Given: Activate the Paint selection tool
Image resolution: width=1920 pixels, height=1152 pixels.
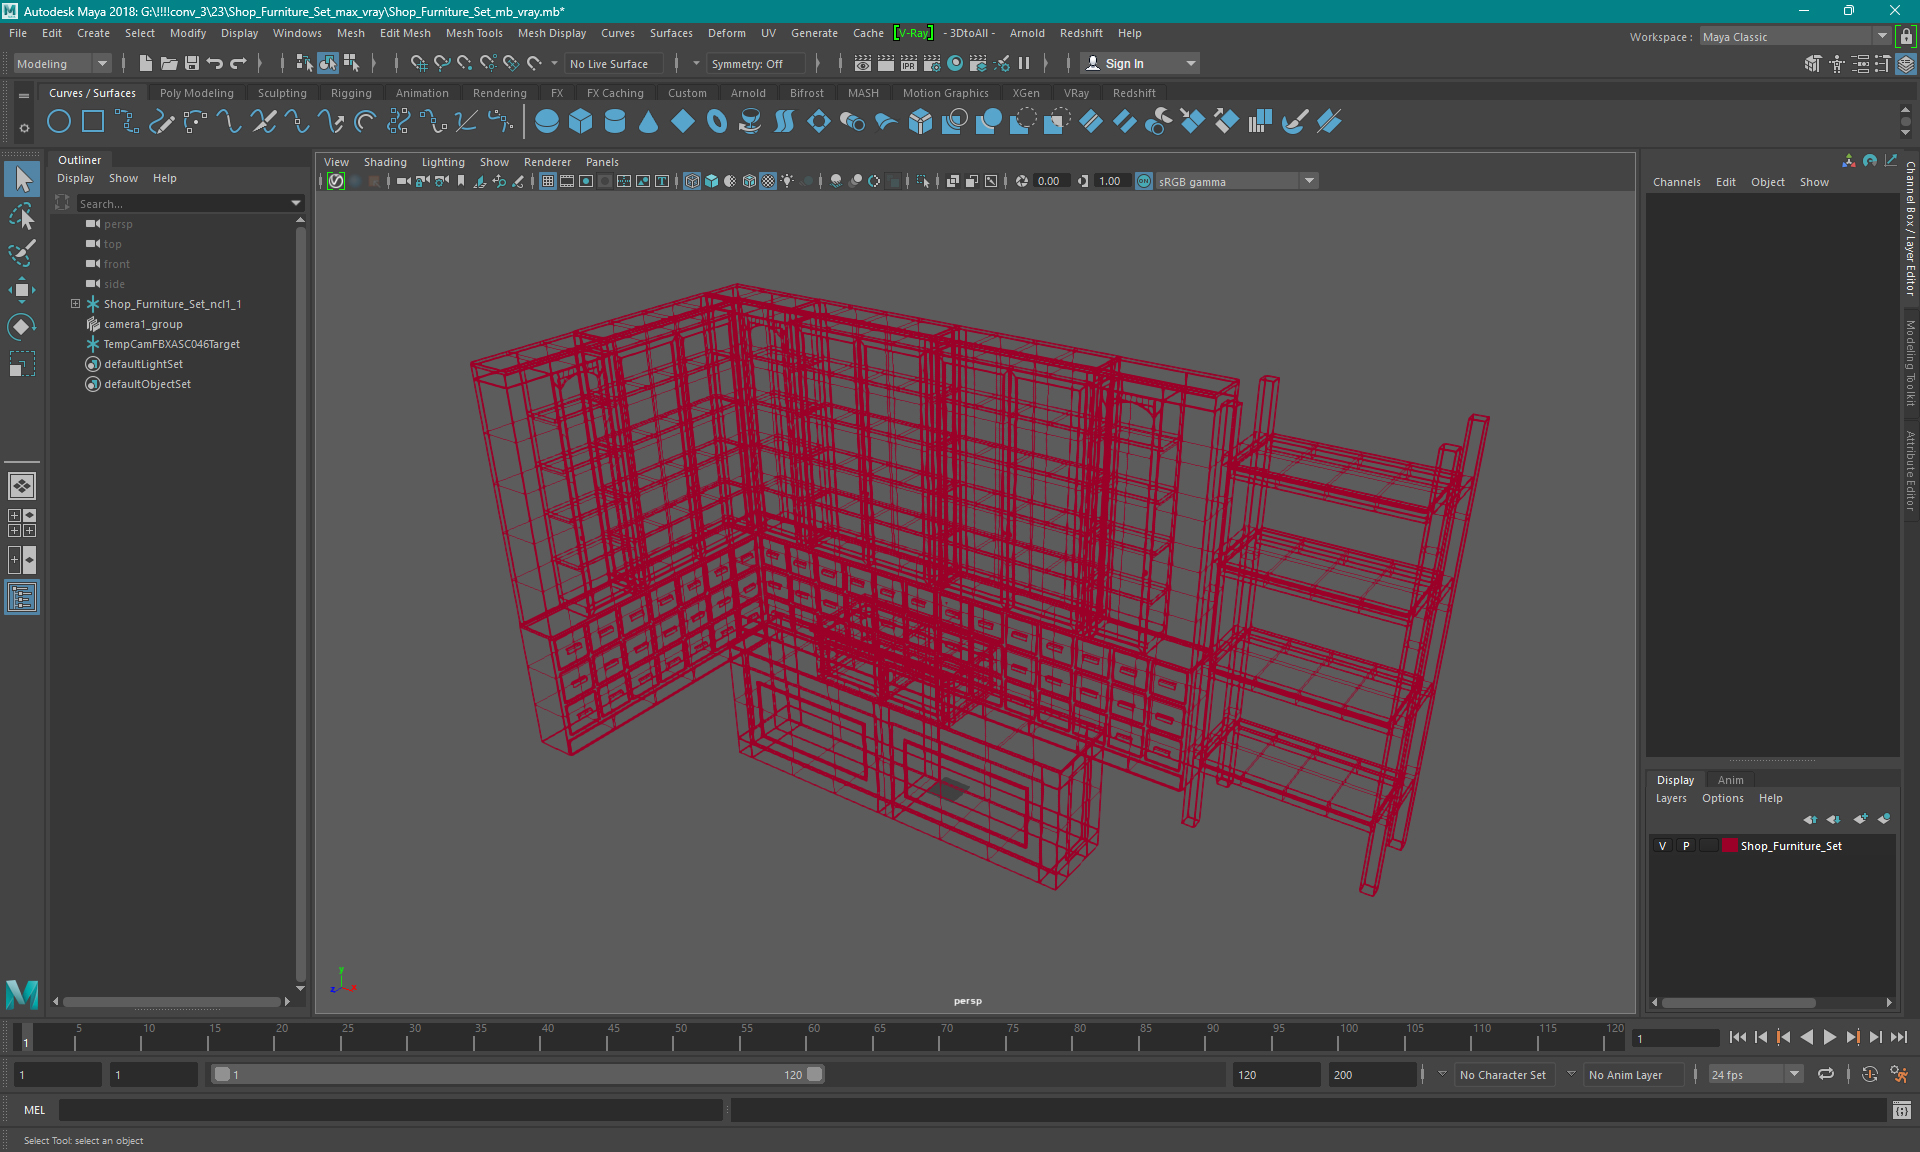Looking at the screenshot, I should (22, 253).
